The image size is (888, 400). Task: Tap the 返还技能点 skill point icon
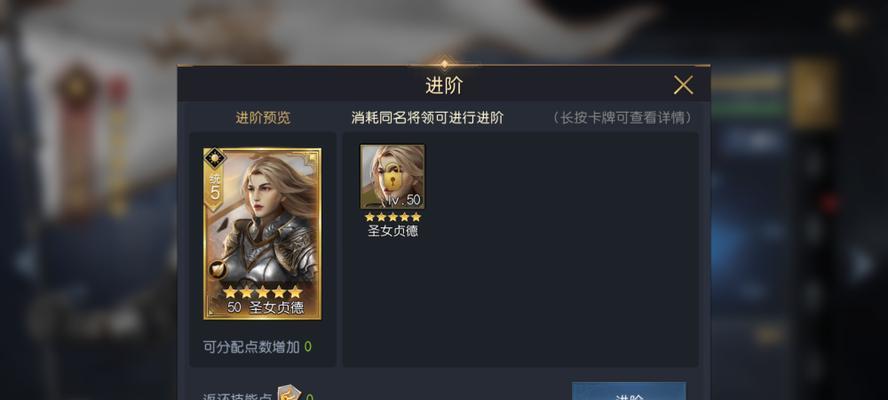pos(289,394)
